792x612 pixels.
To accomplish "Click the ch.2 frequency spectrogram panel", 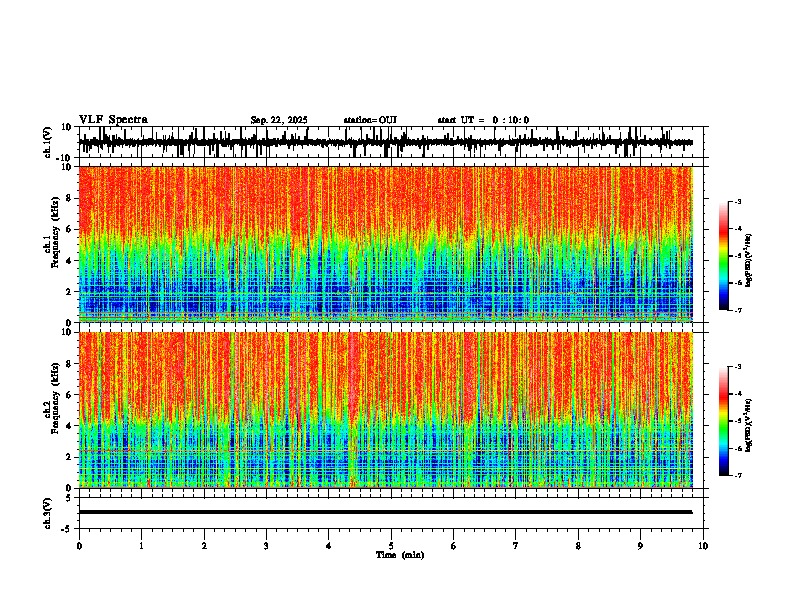I will tap(385, 410).
